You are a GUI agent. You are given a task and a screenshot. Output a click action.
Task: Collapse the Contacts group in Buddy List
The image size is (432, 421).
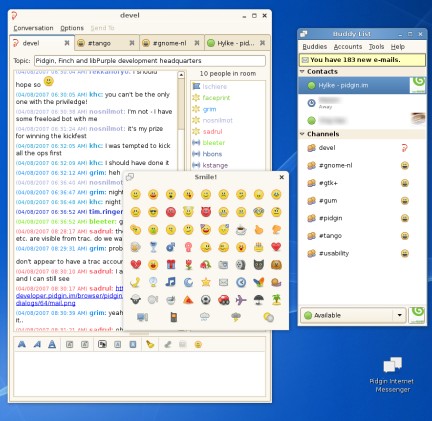302,71
